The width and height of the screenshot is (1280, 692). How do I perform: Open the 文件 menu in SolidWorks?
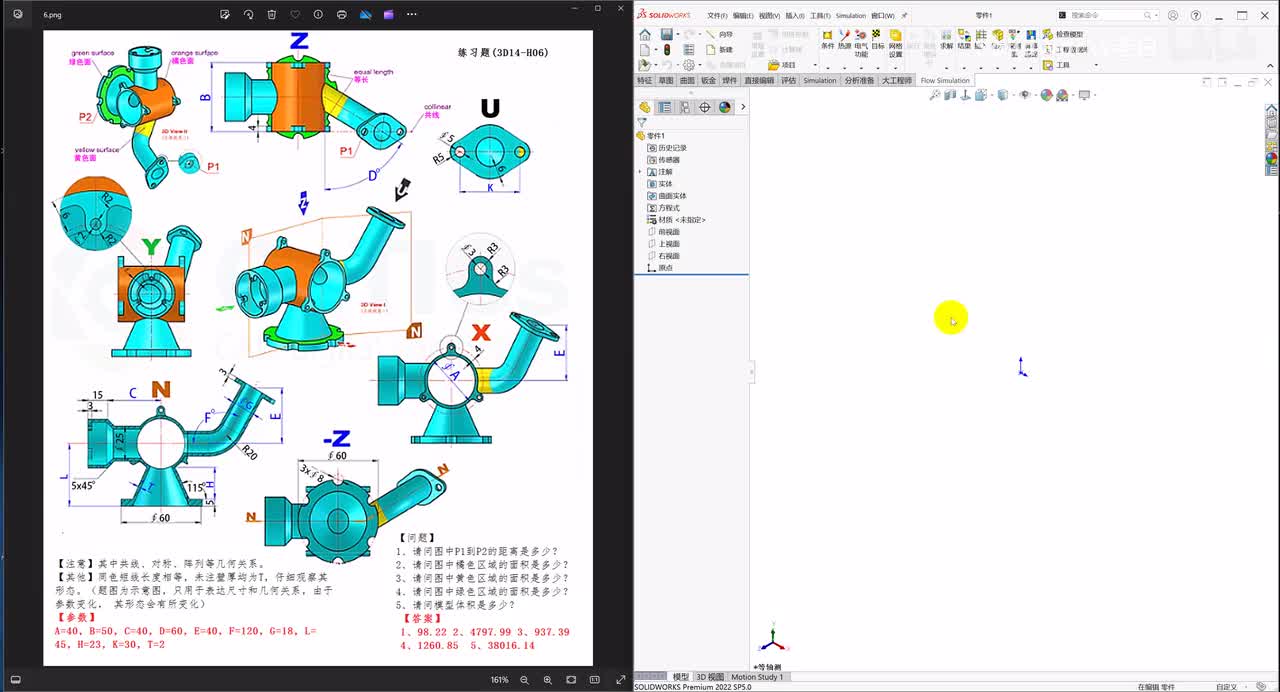click(717, 16)
